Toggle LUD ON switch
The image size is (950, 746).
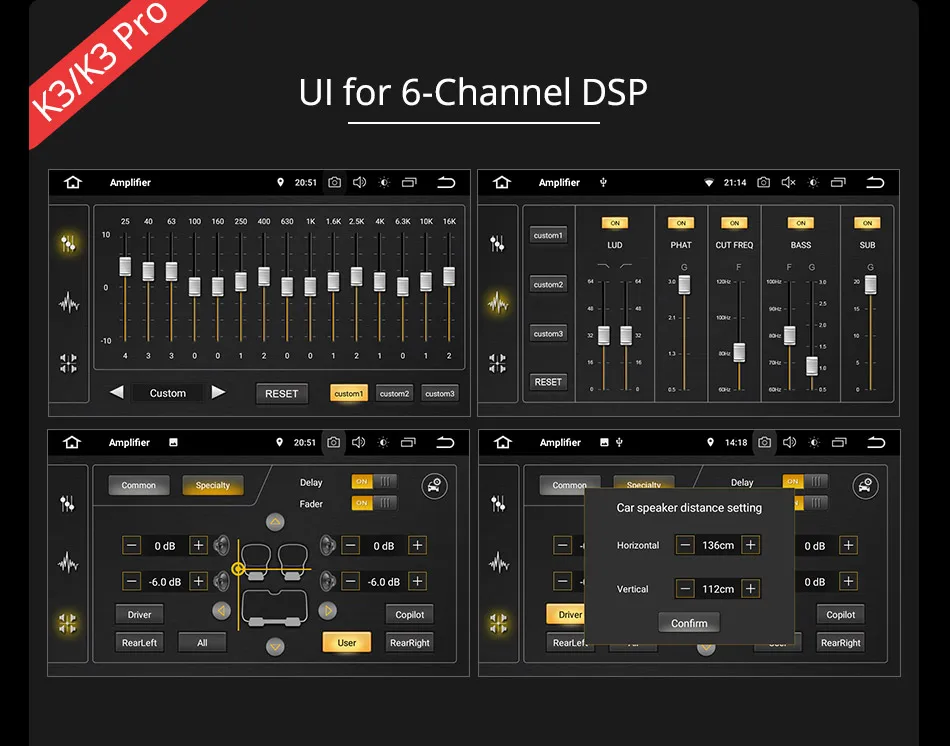click(615, 223)
